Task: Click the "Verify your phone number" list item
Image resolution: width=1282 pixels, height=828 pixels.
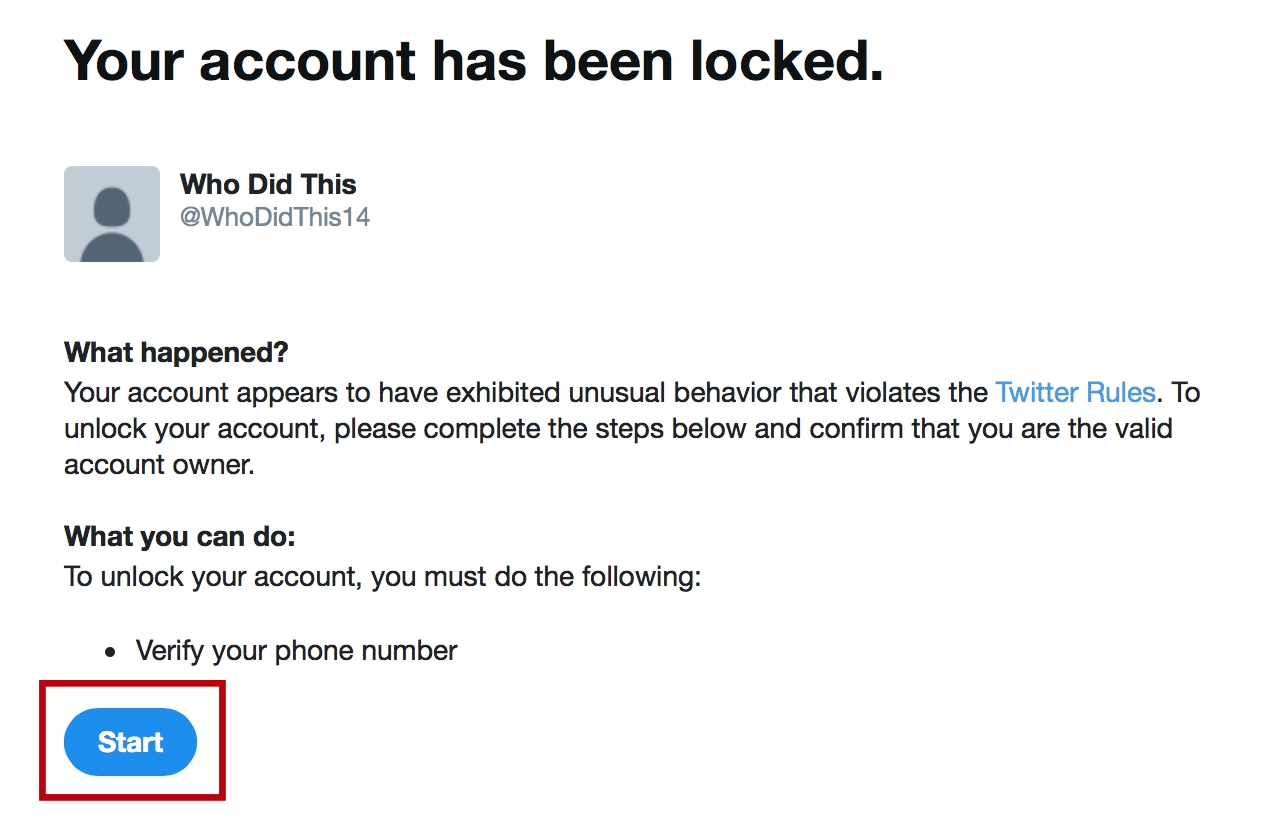Action: (x=296, y=651)
